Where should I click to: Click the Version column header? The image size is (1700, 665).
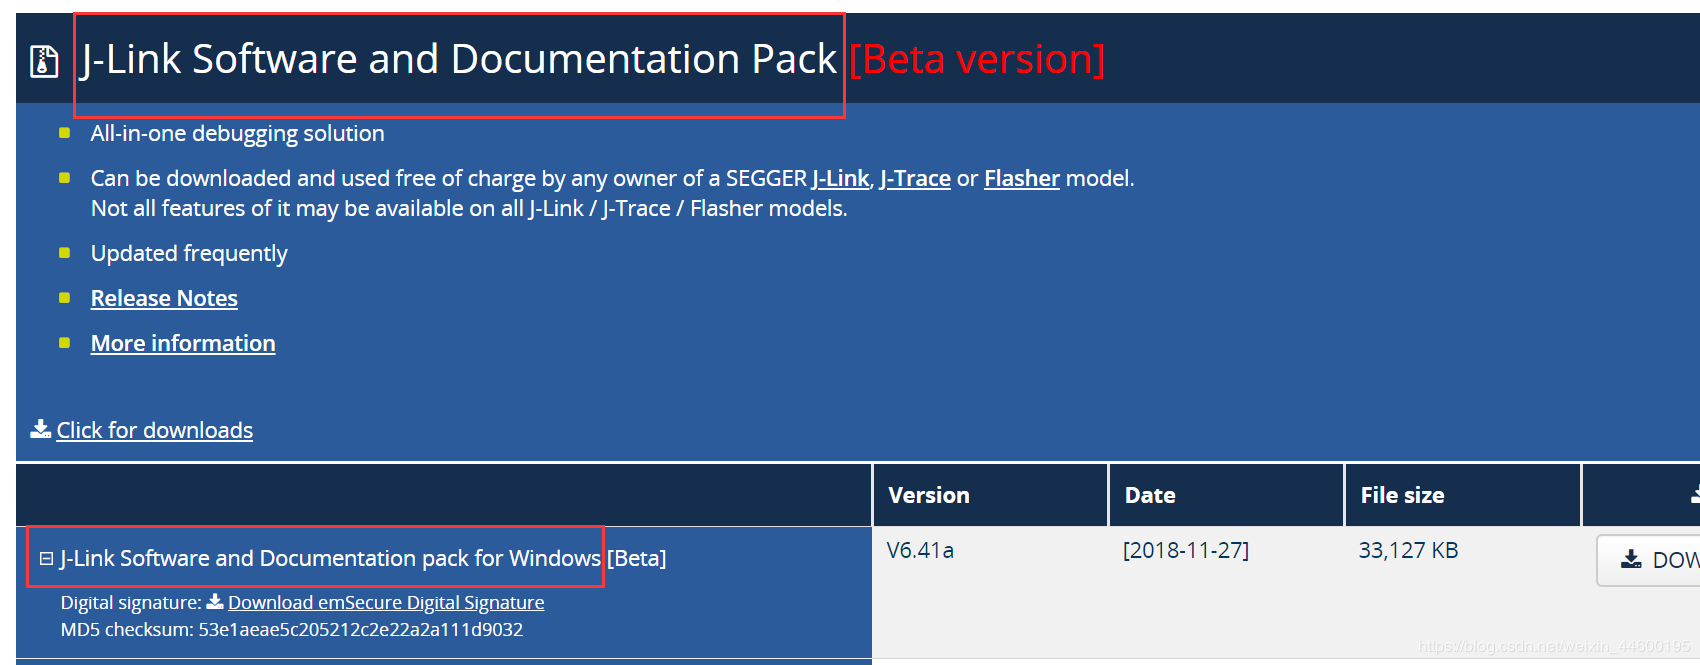929,494
